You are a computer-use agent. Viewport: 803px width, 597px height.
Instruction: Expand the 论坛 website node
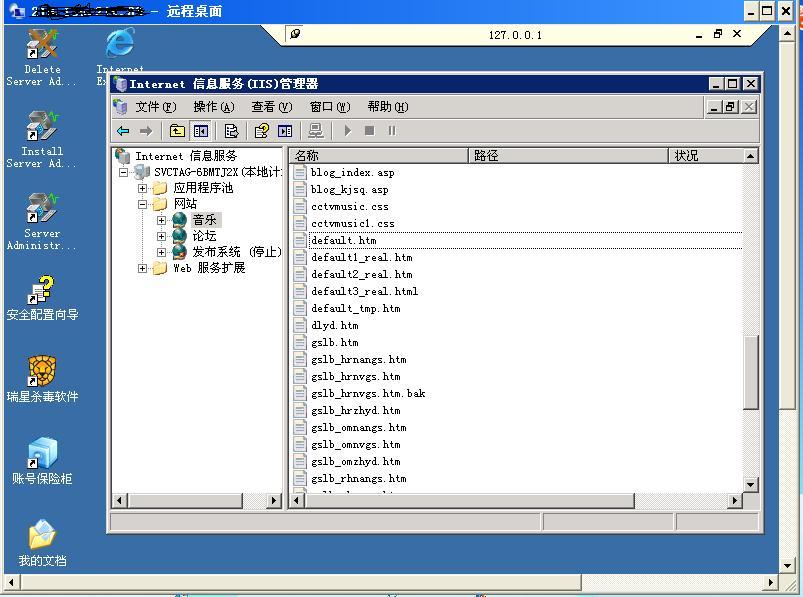161,236
